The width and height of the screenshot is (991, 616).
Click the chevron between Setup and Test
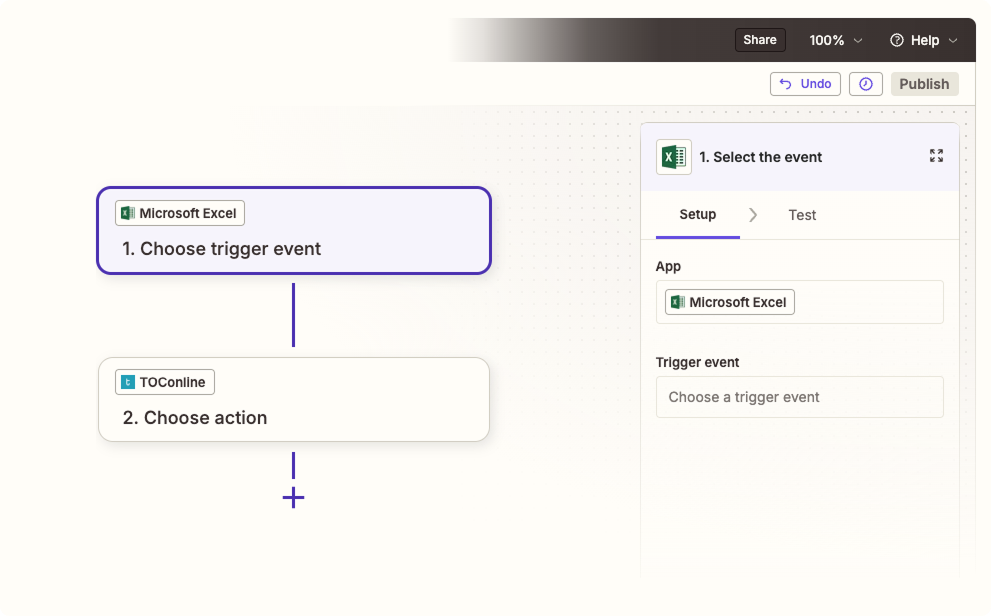click(753, 215)
